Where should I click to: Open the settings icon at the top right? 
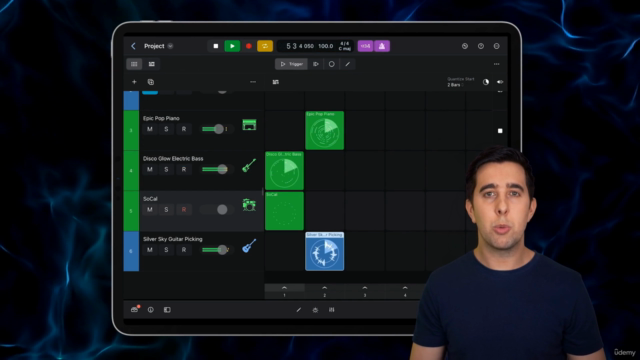(x=497, y=46)
